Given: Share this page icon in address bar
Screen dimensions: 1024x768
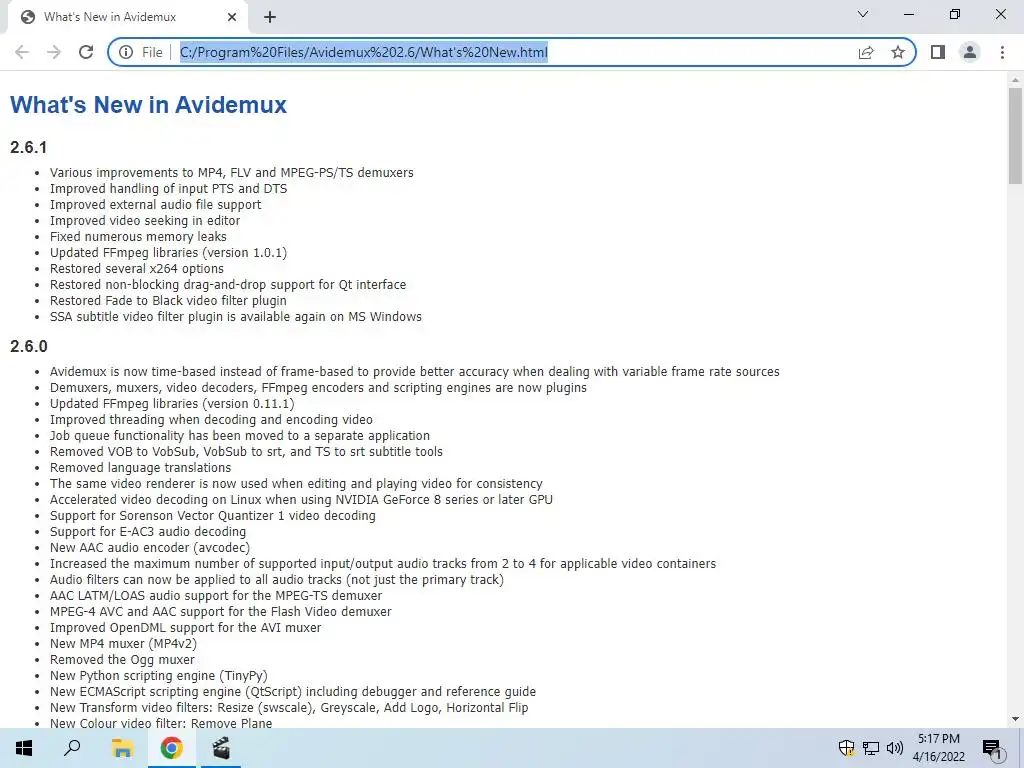Looking at the screenshot, I should tap(866, 52).
